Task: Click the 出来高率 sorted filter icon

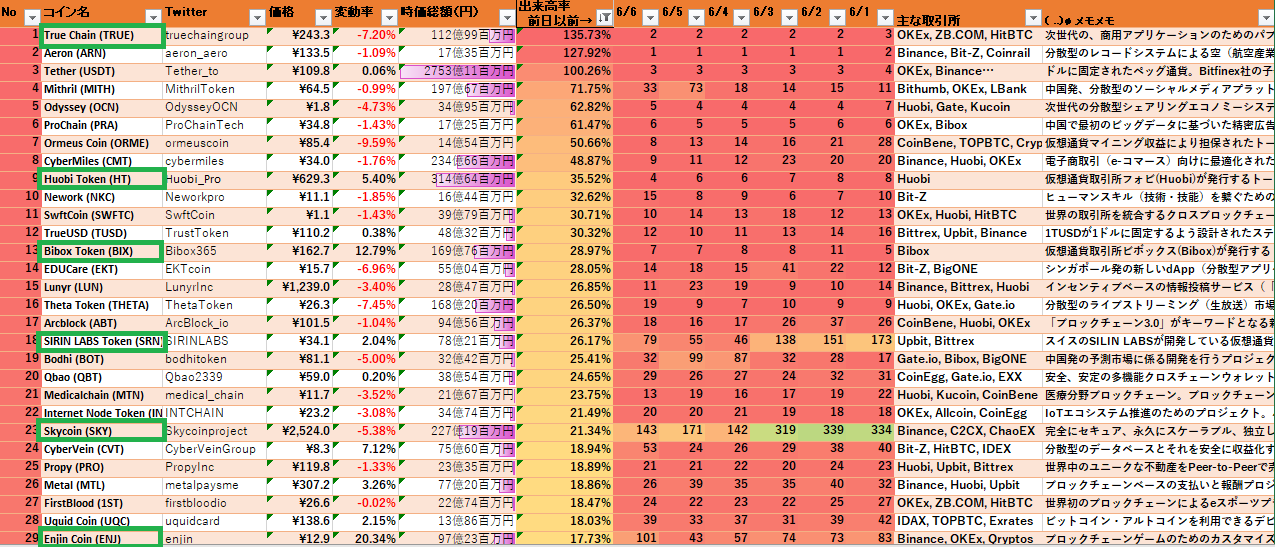Action: tap(603, 17)
